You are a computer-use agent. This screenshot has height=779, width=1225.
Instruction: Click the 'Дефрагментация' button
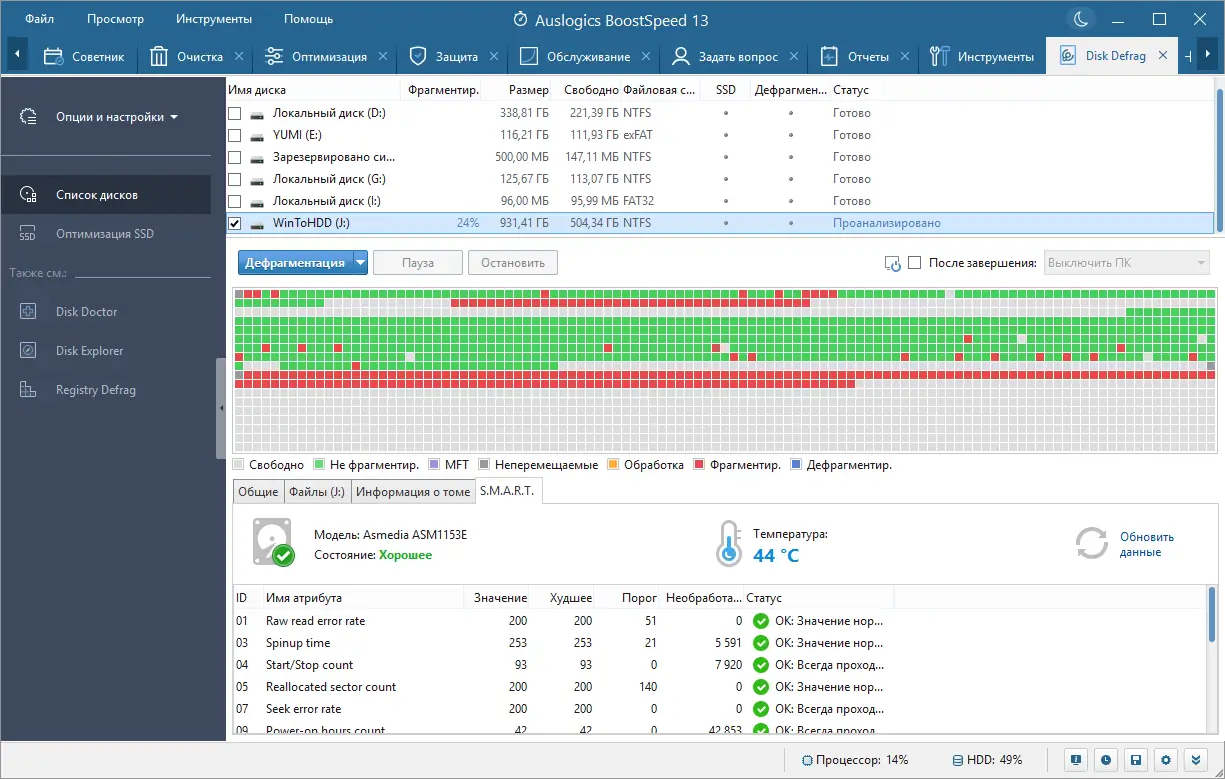click(295, 263)
